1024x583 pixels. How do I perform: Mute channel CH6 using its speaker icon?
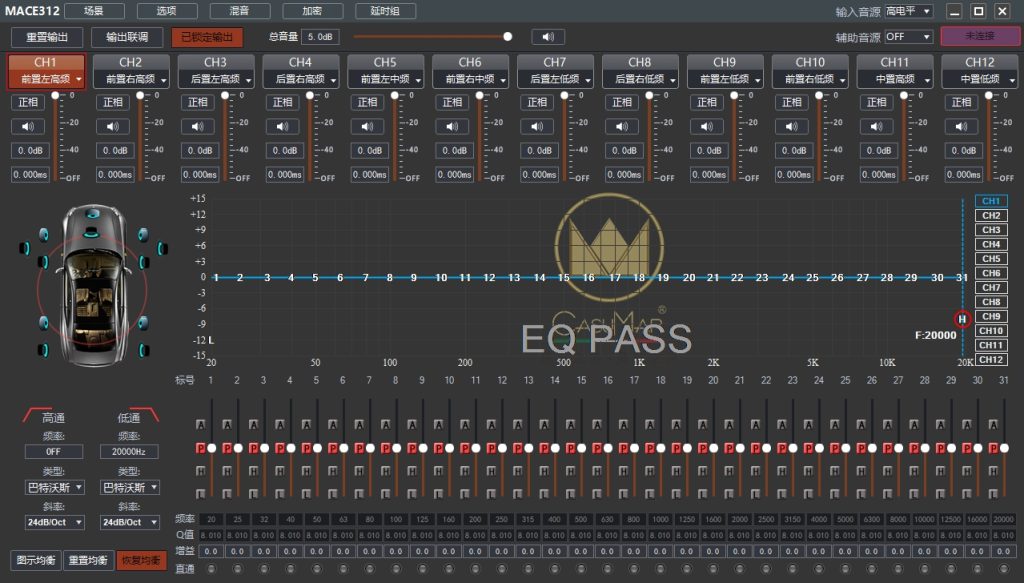453,126
